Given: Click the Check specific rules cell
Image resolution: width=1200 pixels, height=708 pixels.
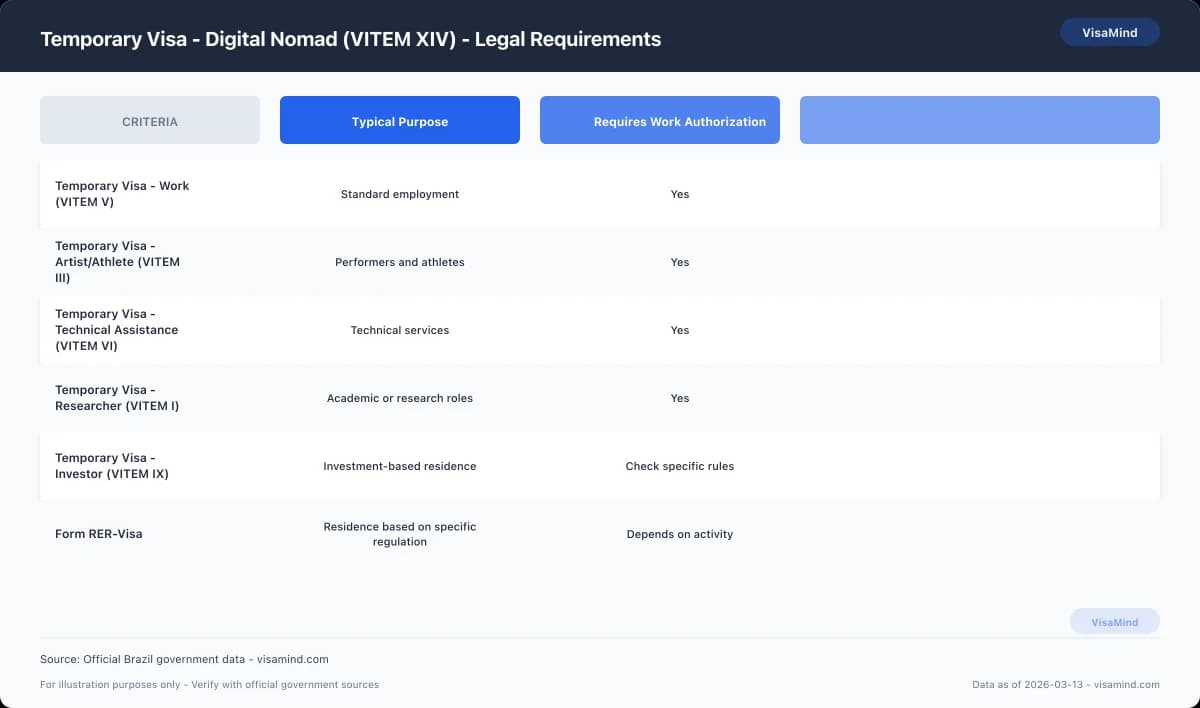Looking at the screenshot, I should [x=680, y=466].
